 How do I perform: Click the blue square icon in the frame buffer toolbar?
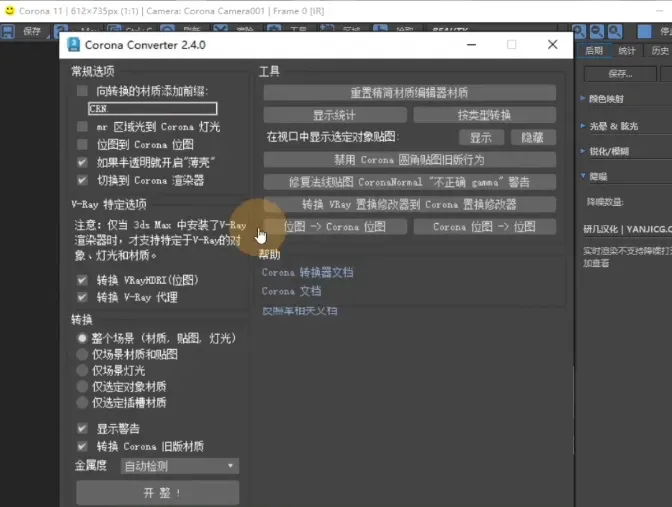(x=644, y=31)
